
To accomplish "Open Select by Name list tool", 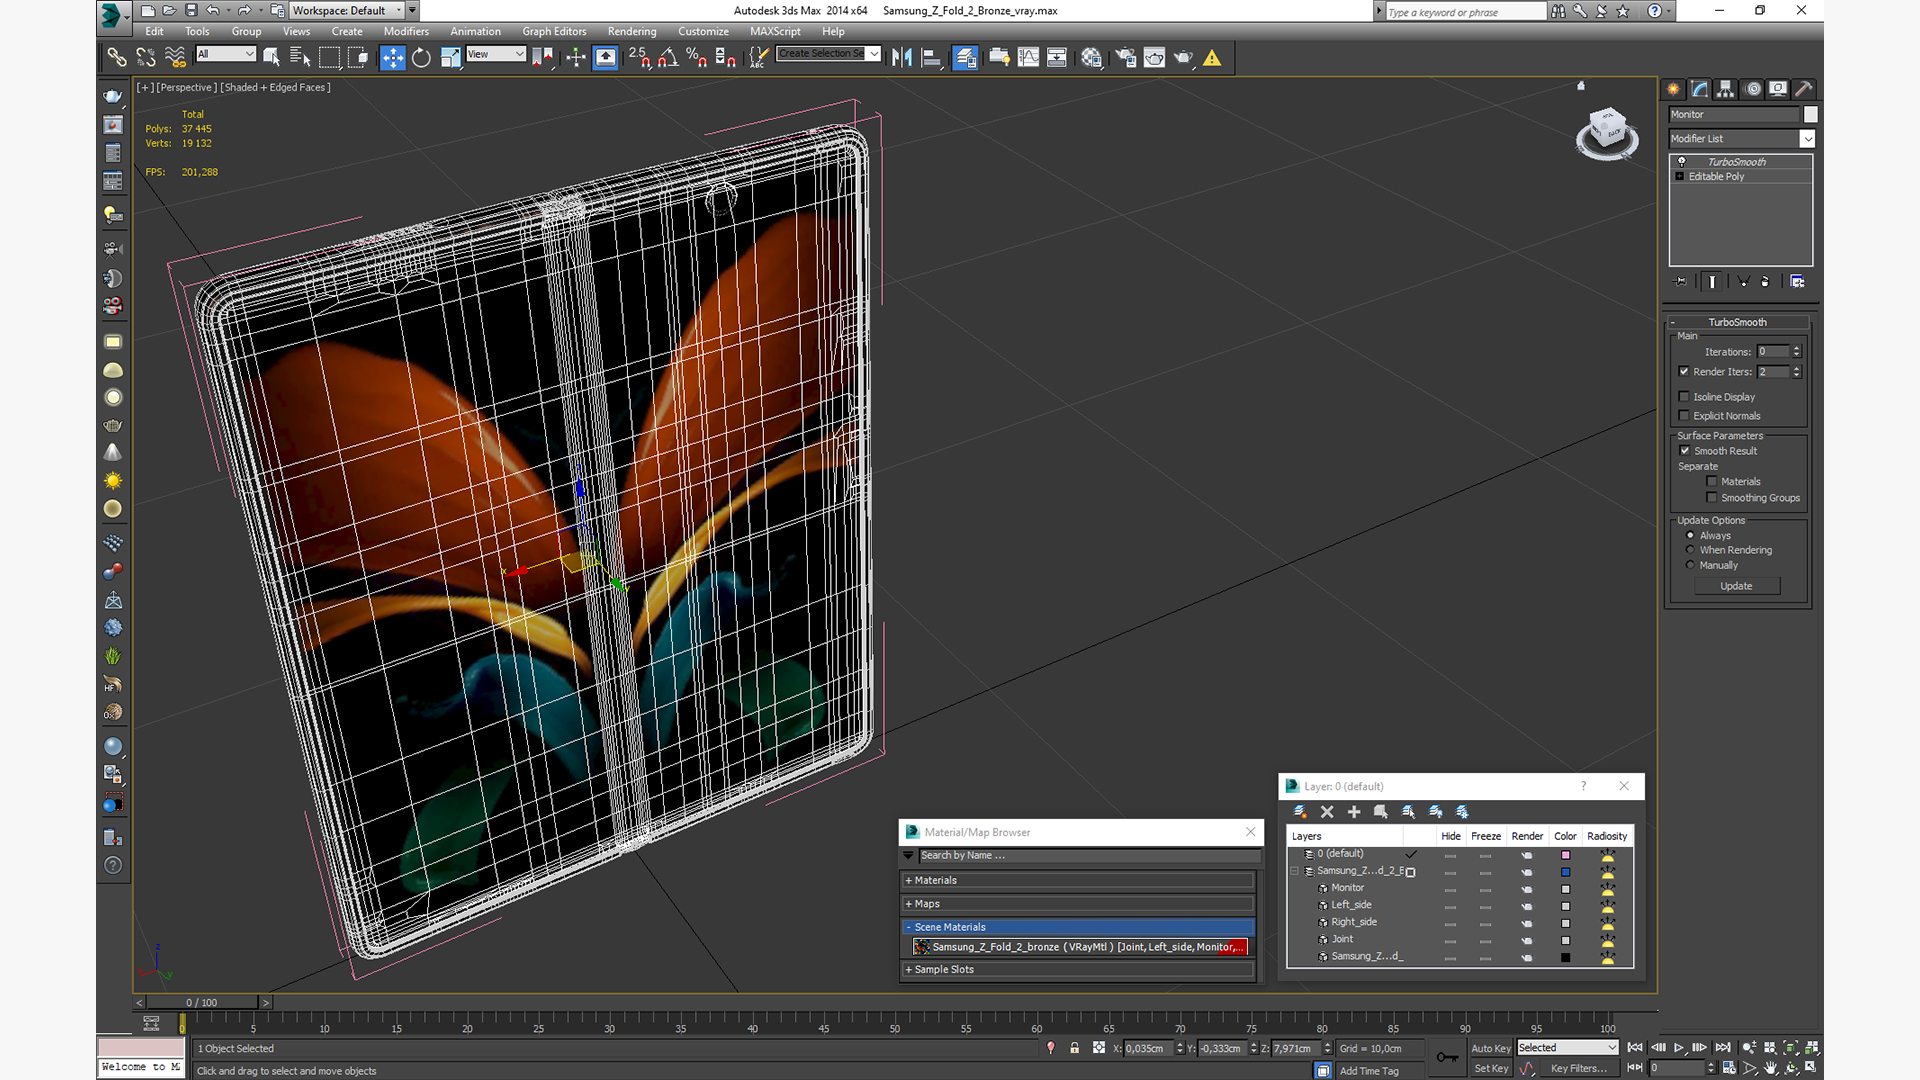I will pos(299,58).
